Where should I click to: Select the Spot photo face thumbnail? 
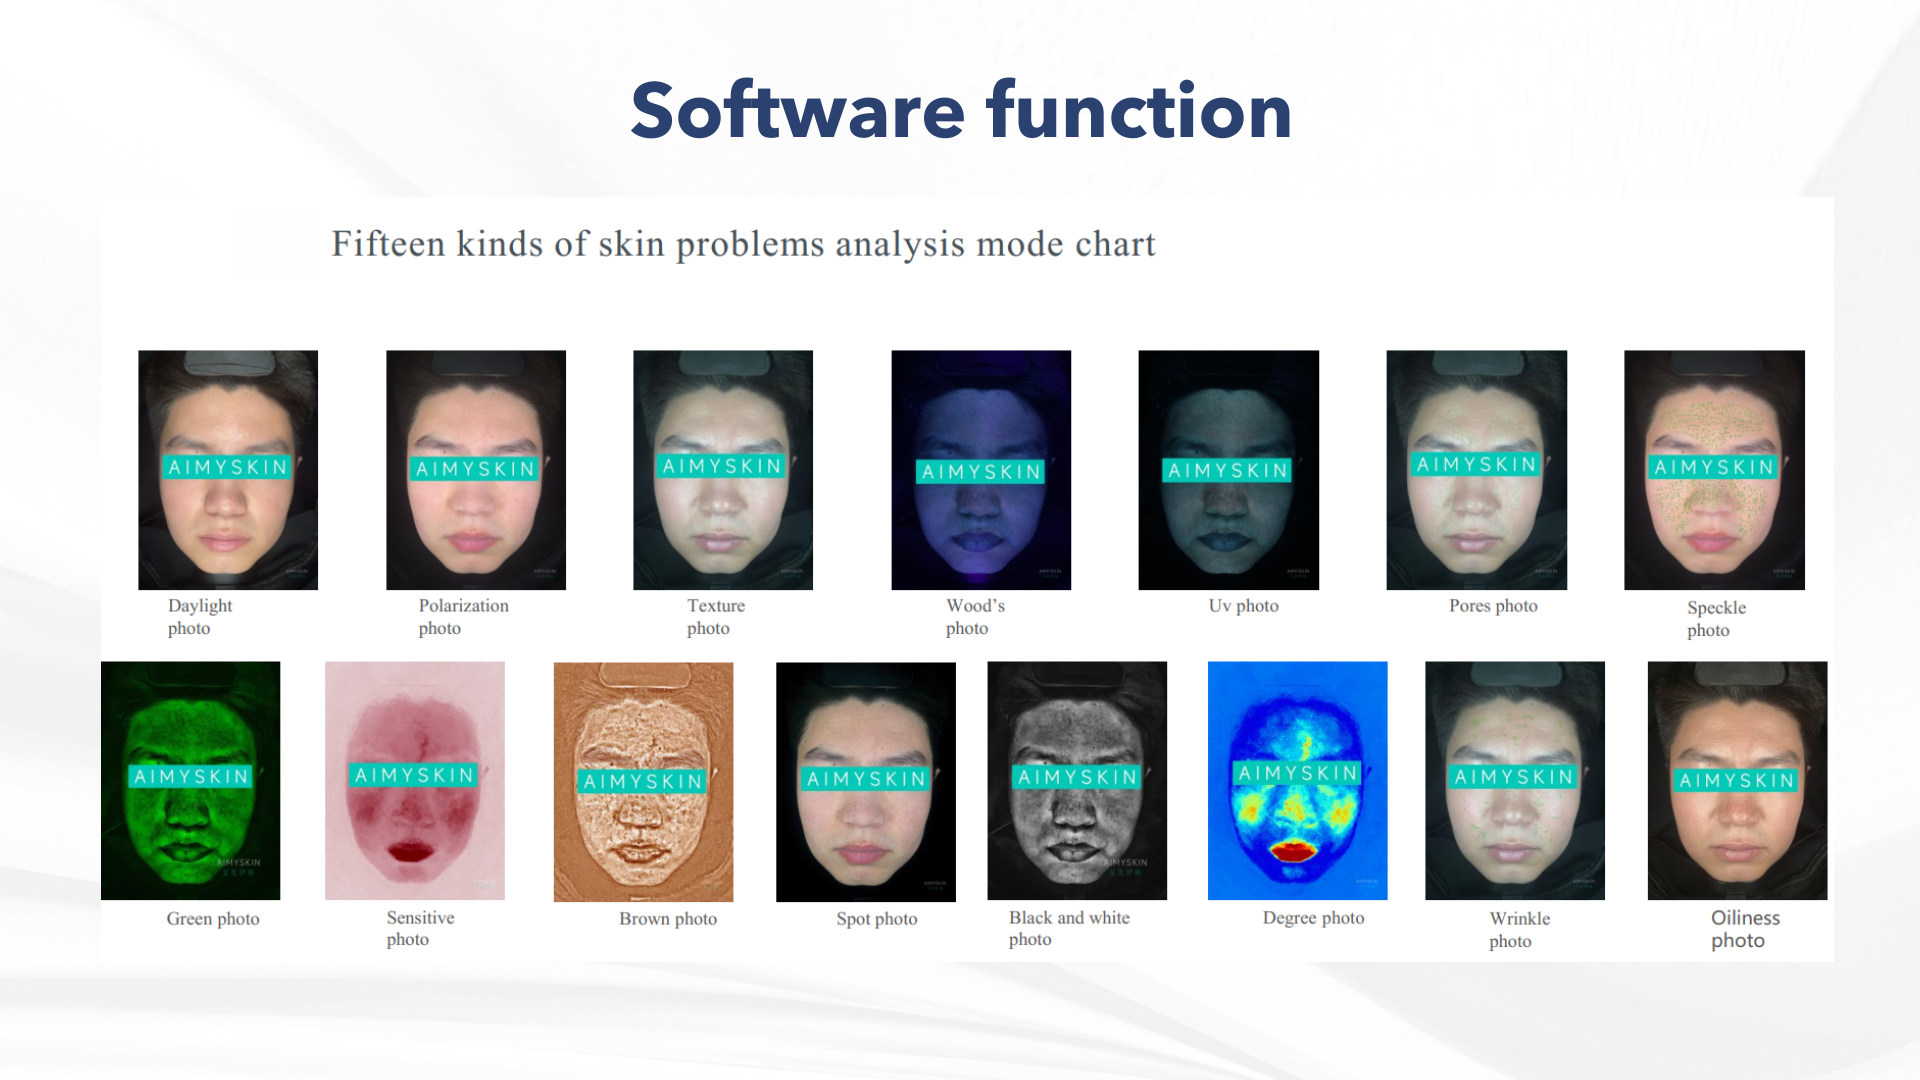click(x=866, y=782)
